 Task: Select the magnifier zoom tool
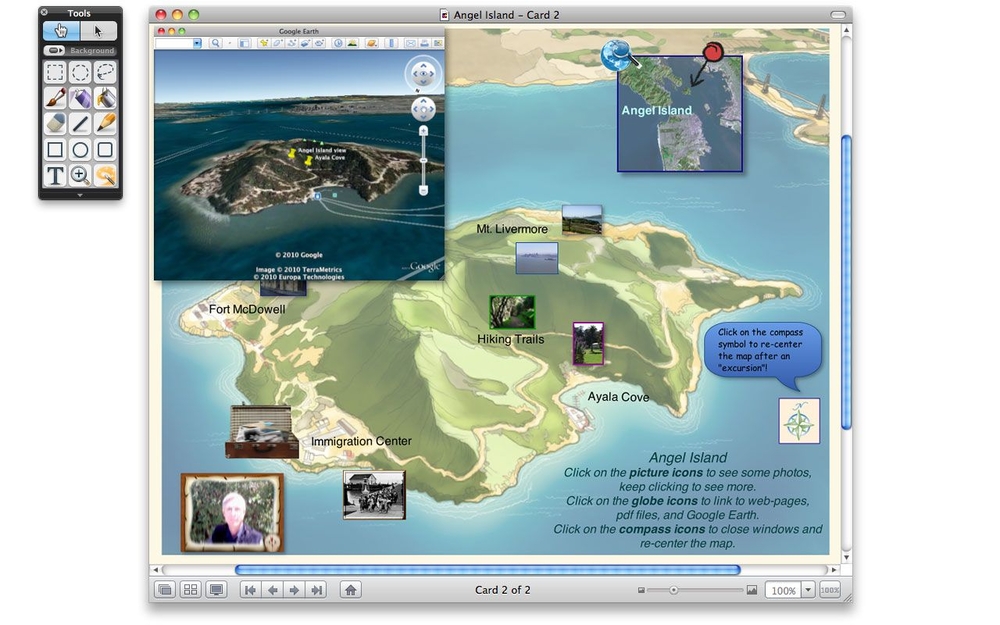click(x=80, y=175)
